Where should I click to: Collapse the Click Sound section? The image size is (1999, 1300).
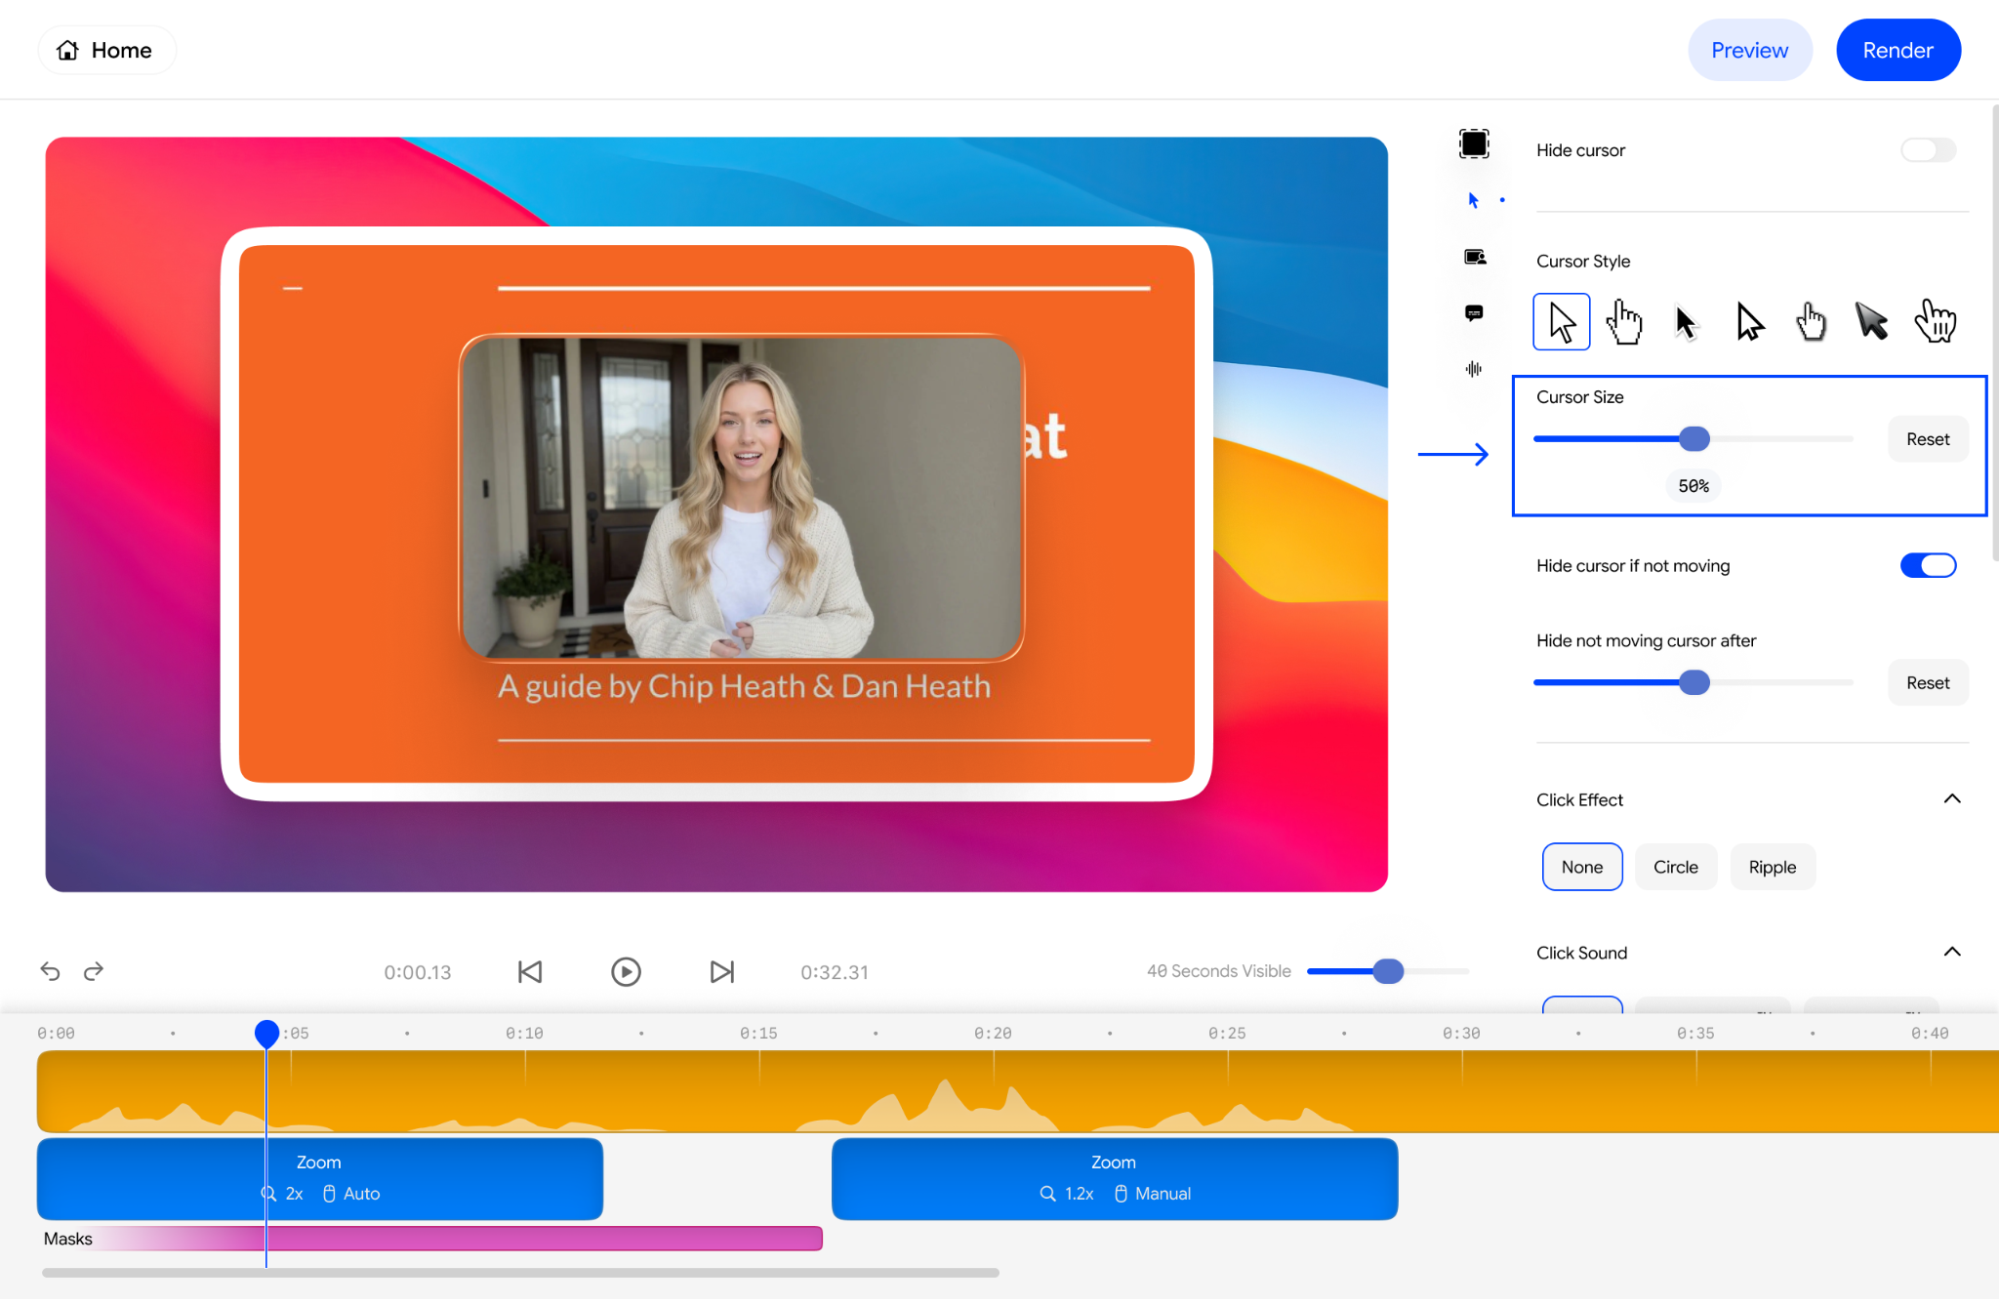(x=1951, y=952)
